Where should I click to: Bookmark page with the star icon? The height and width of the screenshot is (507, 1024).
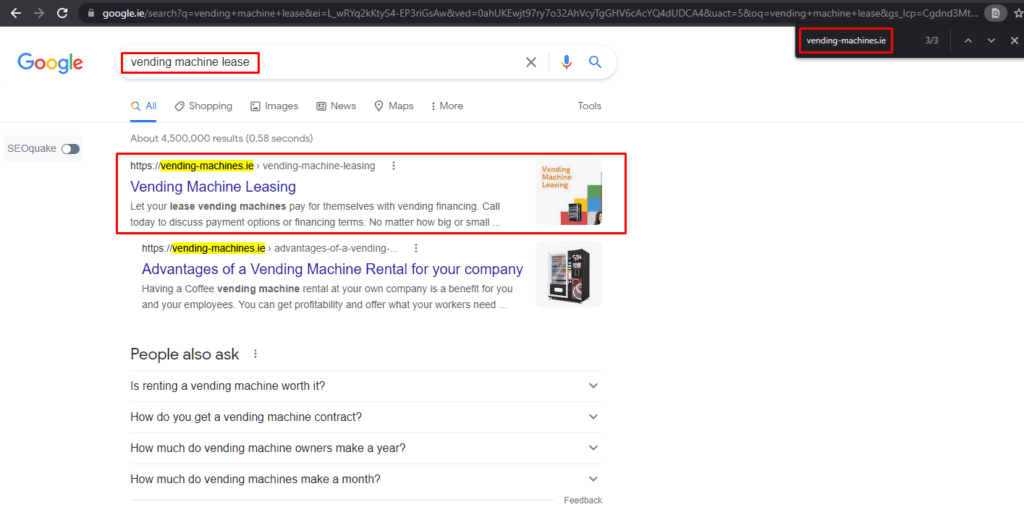click(1018, 13)
